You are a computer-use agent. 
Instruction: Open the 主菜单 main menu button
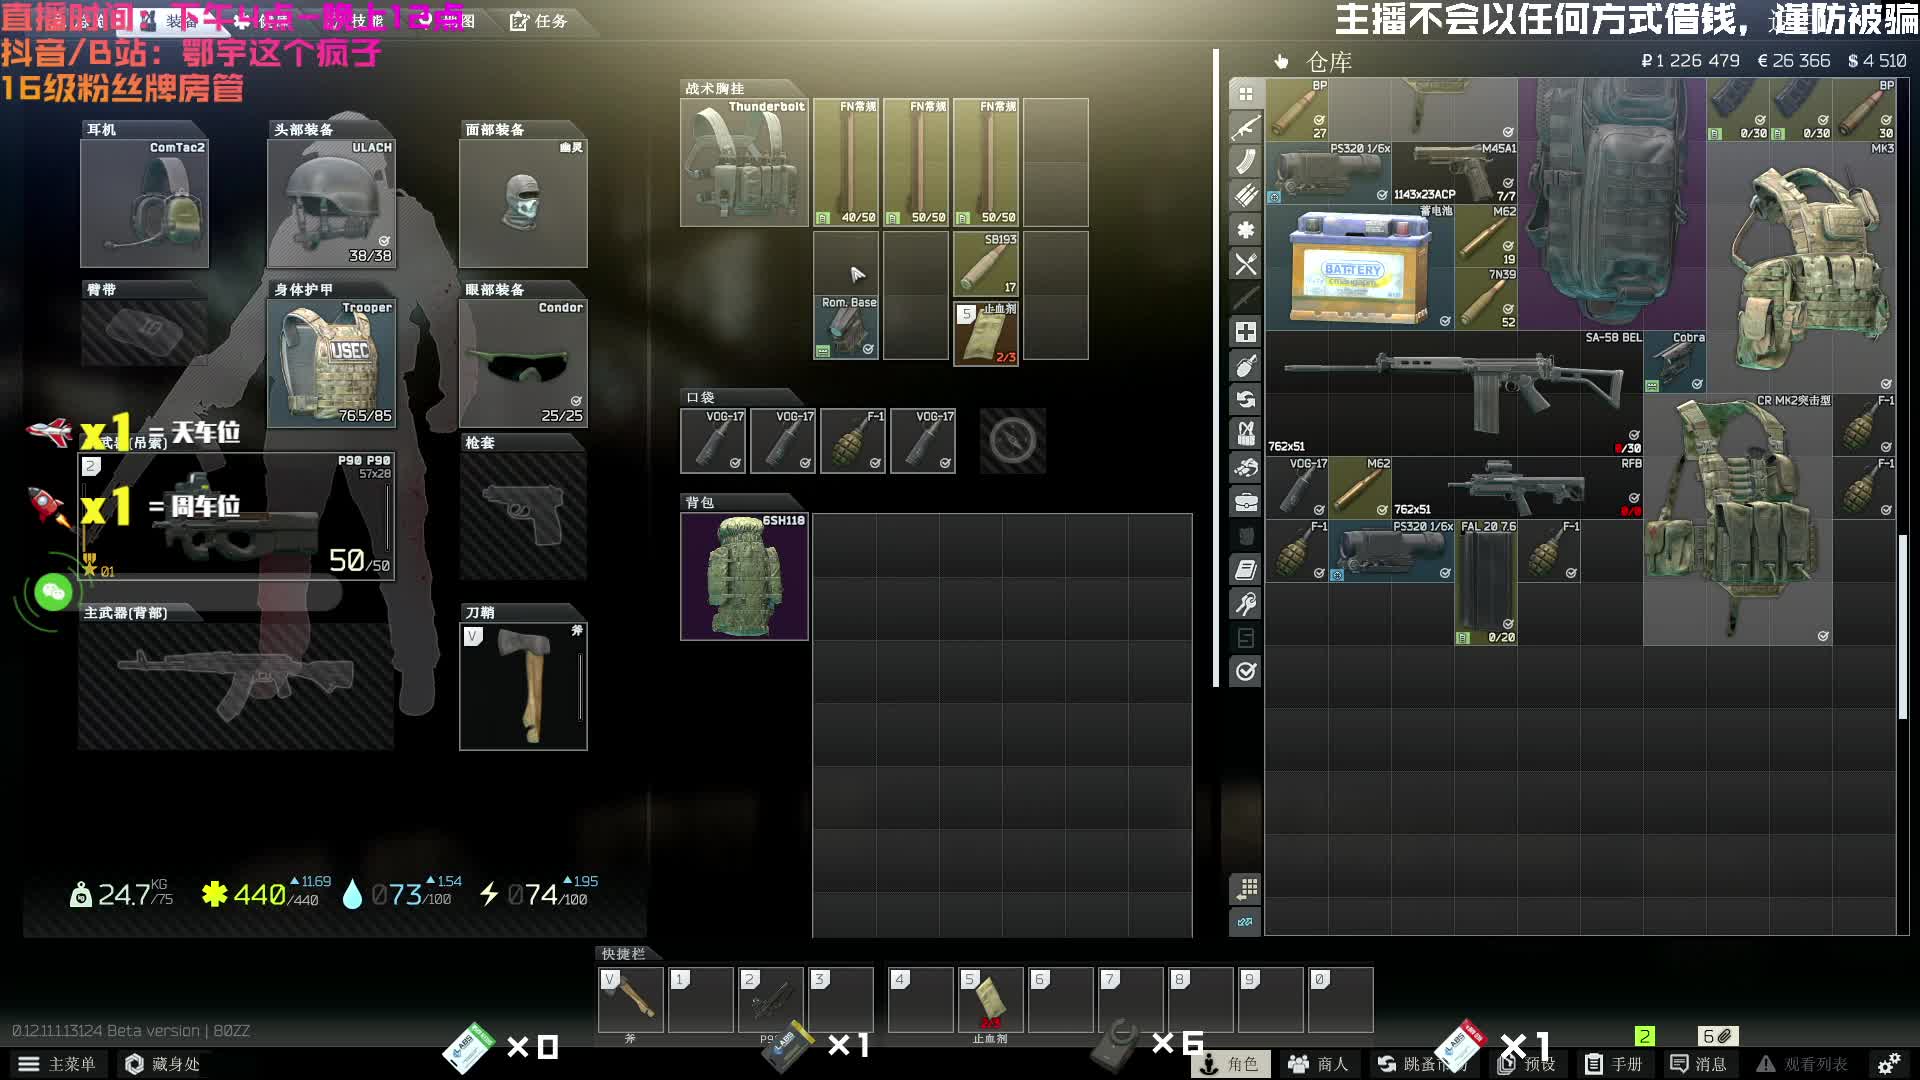57,1064
